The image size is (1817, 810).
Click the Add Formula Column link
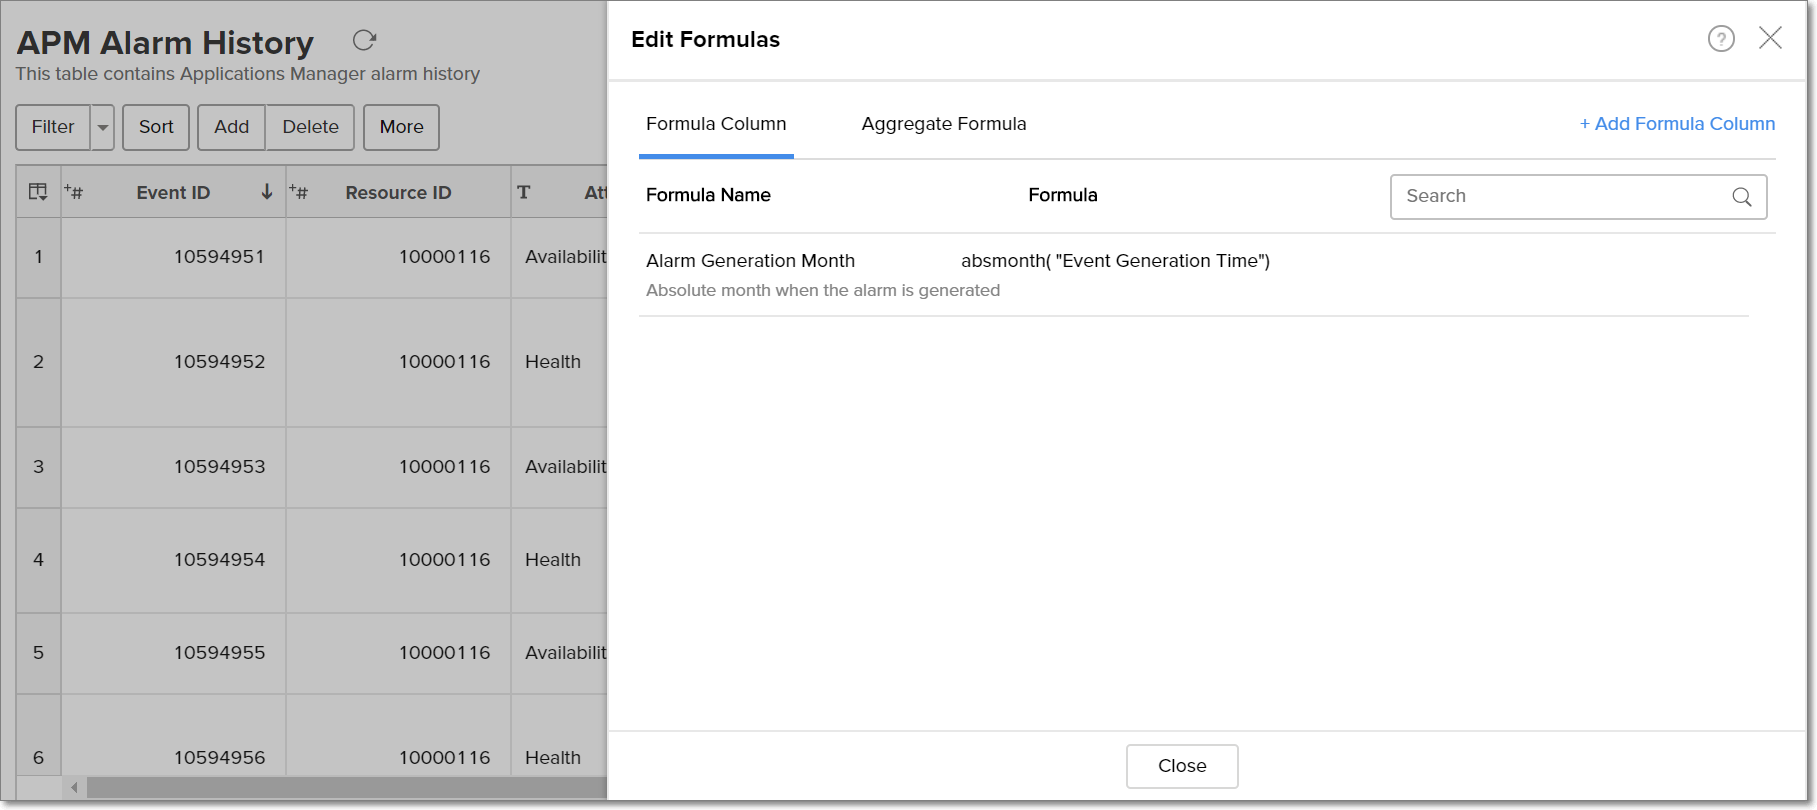(1677, 124)
